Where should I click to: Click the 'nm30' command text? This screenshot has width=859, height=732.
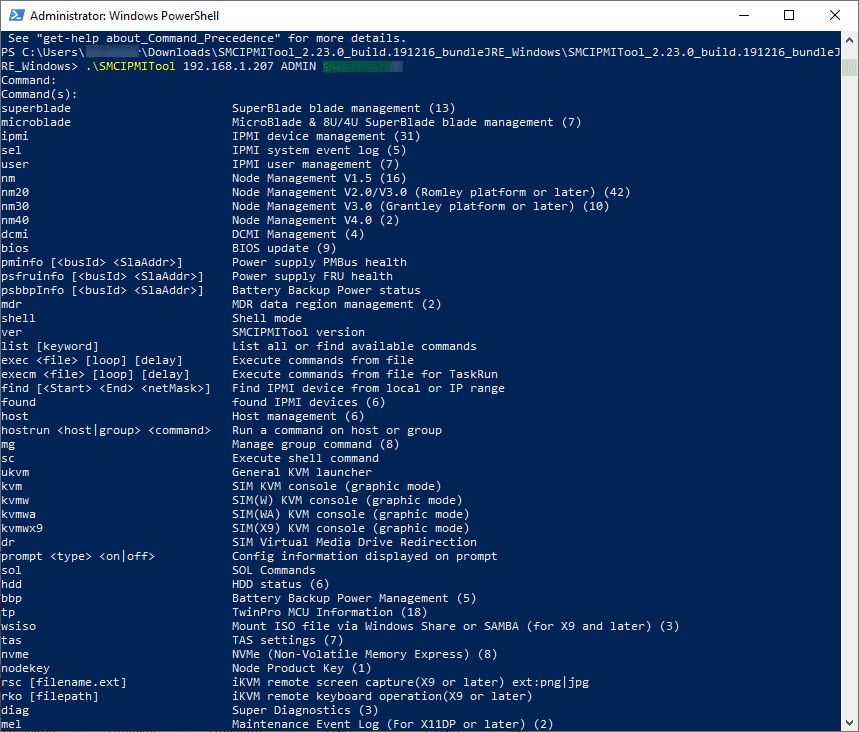tap(15, 206)
